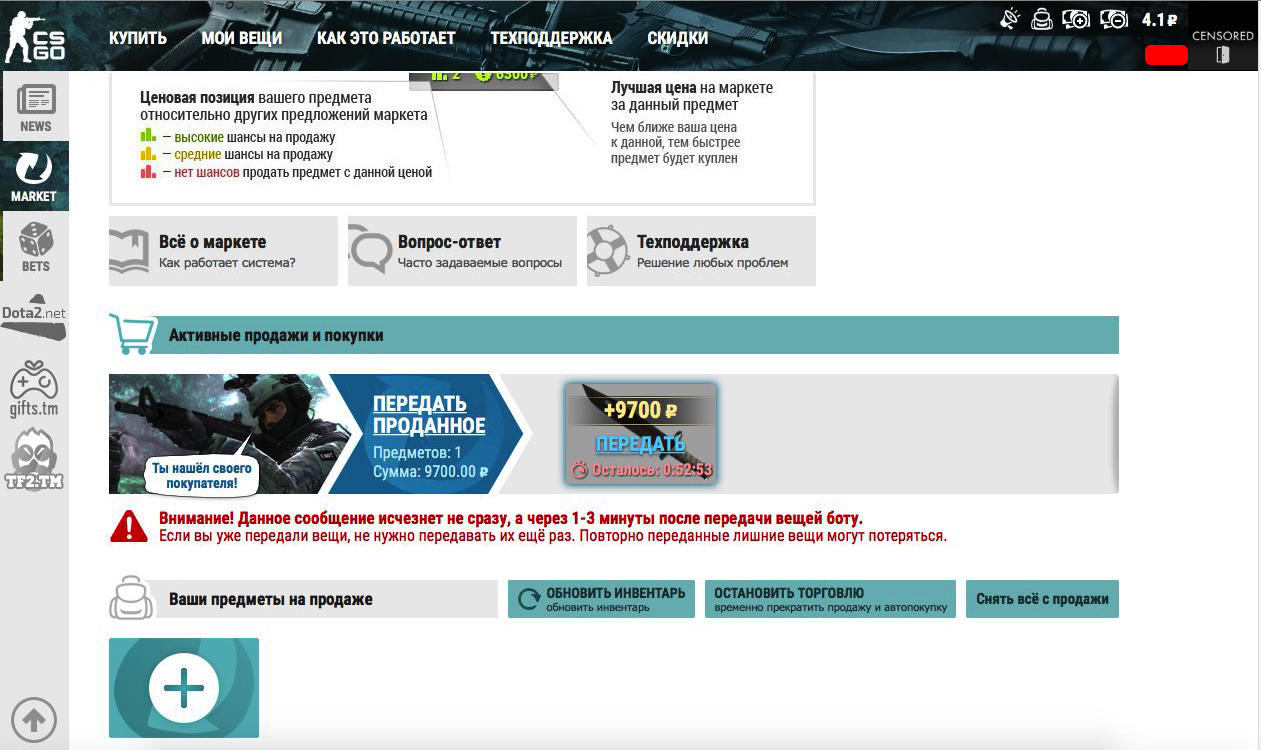The image size is (1261, 750).
Task: Open 'Всё о маркете' info card
Action: coord(223,251)
